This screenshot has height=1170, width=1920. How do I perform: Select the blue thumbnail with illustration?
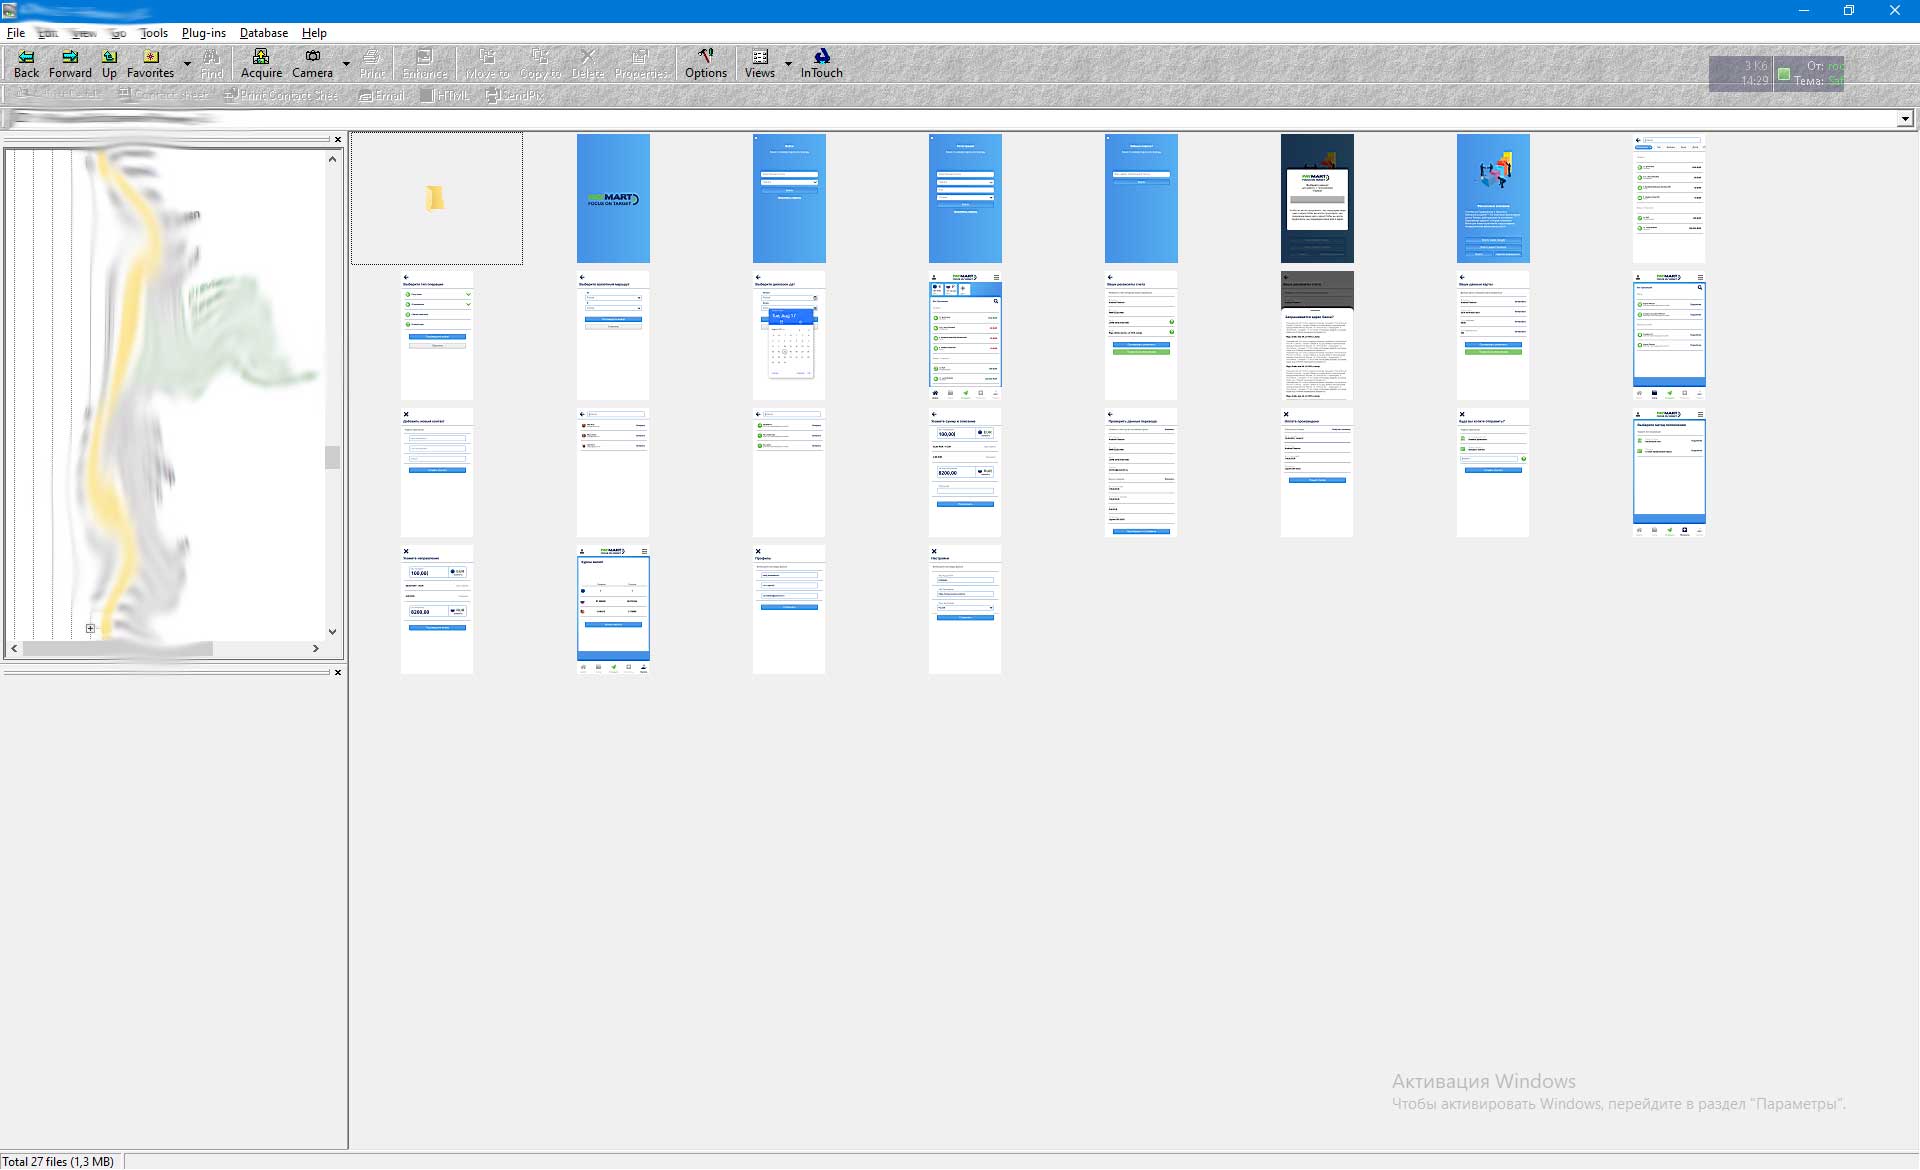click(x=1493, y=198)
